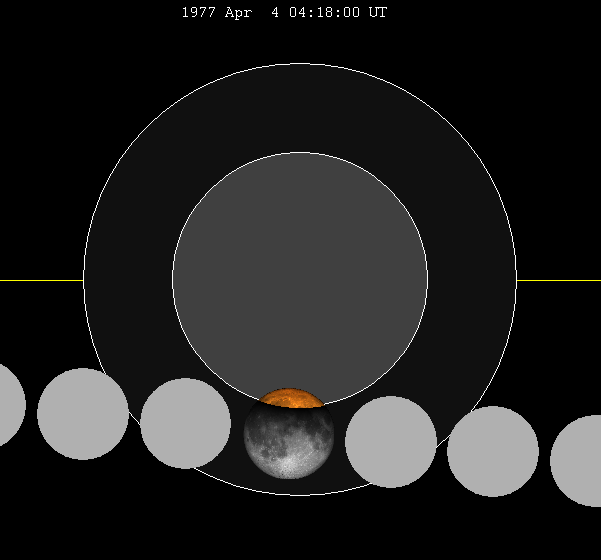601x560 pixels.
Task: Select the second gray Moon disc from left
Action: 83,414
